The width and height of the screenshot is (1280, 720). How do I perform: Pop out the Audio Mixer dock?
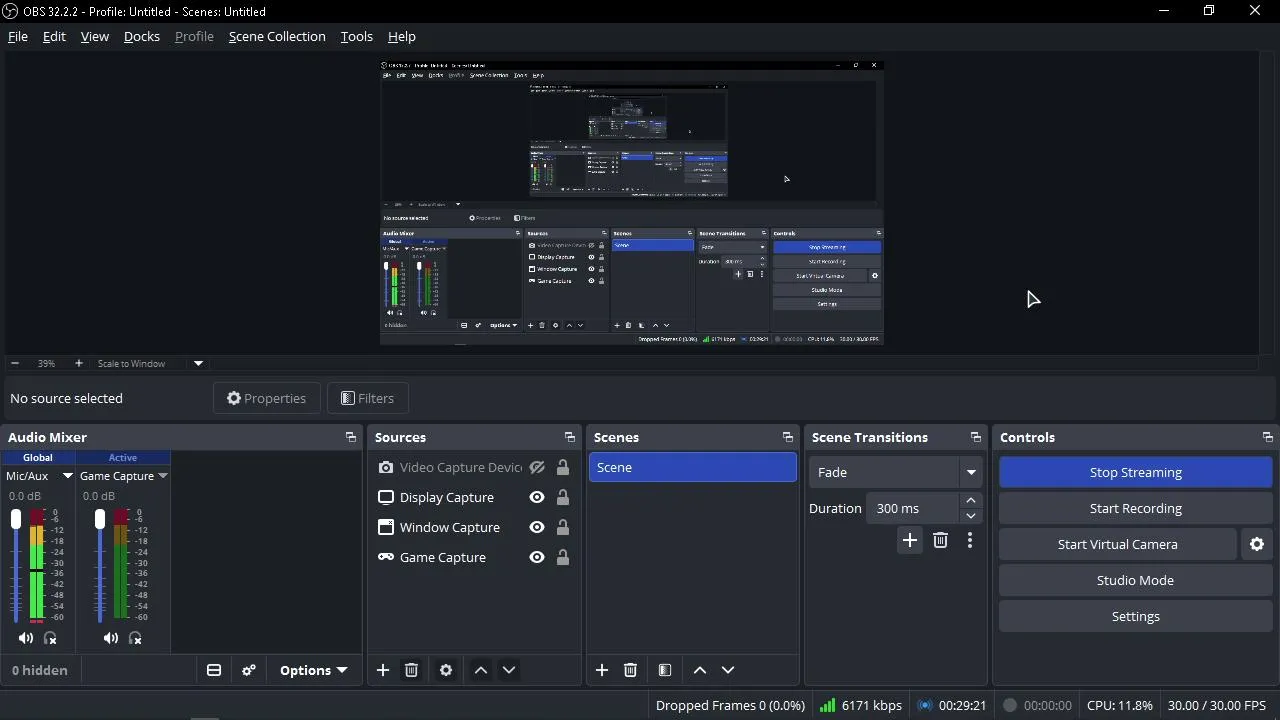(350, 437)
